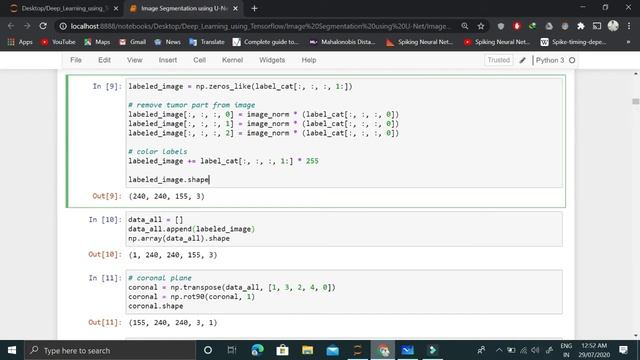640x360 pixels.
Task: Click the Out[9] shape output text
Action: (167, 196)
